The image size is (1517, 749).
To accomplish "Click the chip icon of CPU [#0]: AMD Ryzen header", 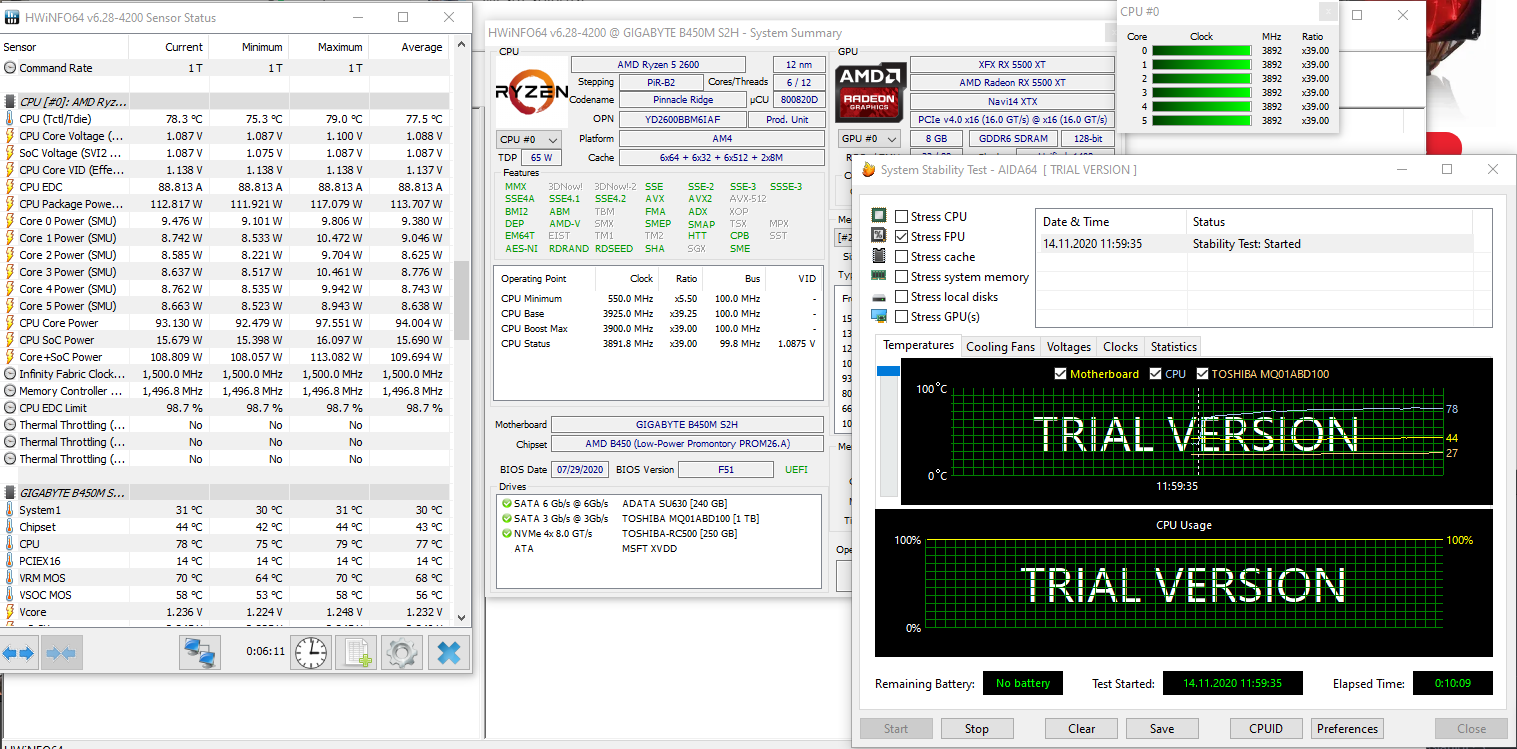I will pos(10,102).
